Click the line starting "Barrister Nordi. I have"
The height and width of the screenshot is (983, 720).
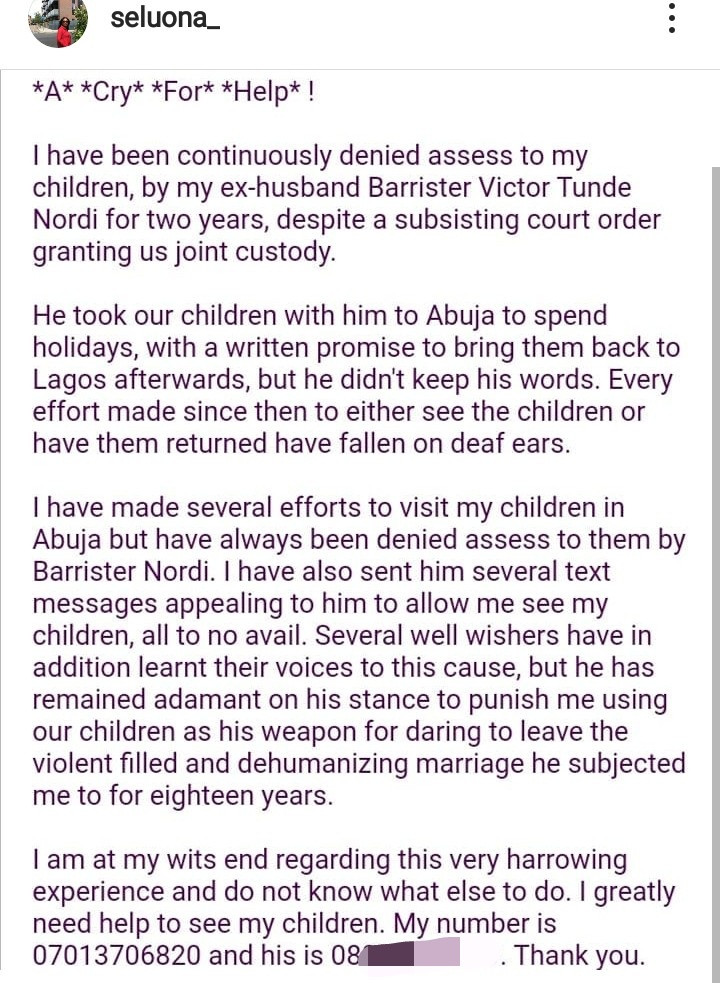tap(322, 572)
